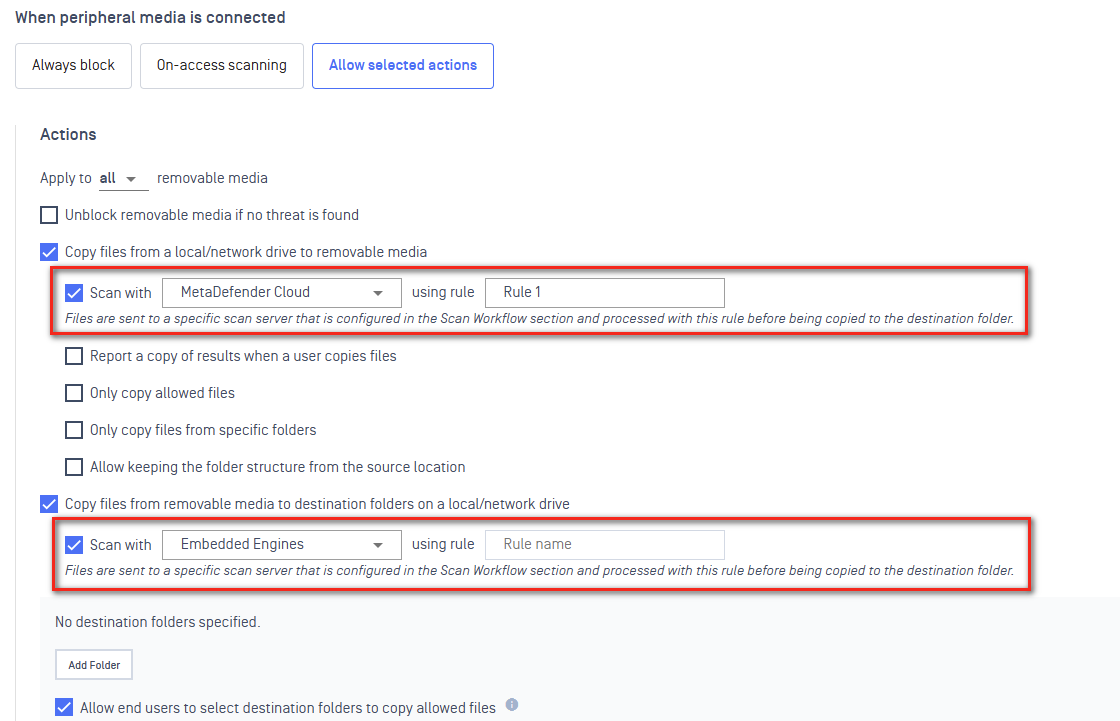Image resolution: width=1120 pixels, height=721 pixels.
Task: Uncheck Copy files from removable media to destination folders
Action: tap(49, 504)
